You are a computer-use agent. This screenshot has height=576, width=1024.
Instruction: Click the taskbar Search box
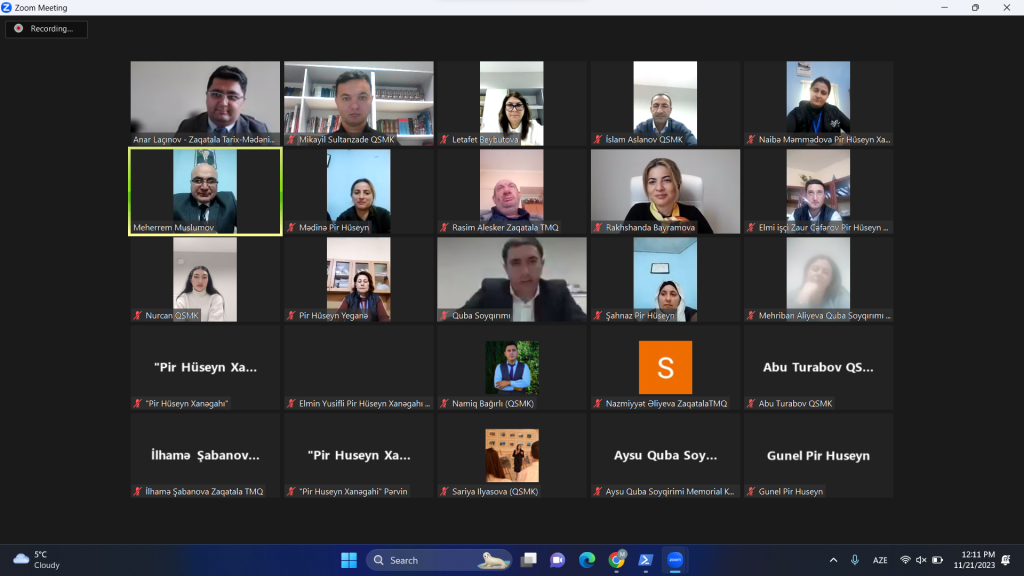[438, 560]
